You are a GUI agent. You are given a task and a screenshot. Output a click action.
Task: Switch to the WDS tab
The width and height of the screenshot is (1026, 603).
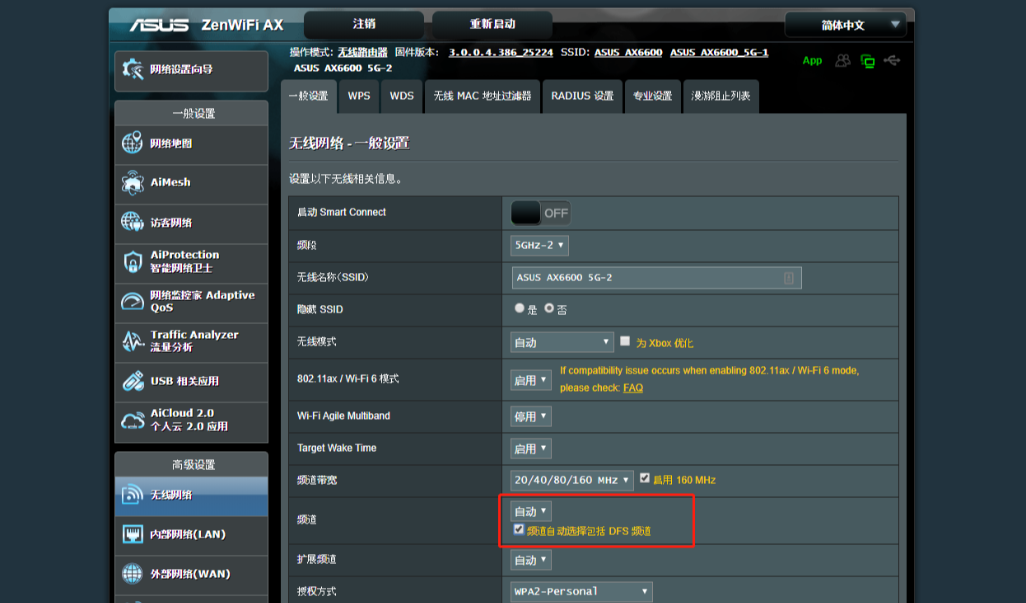(x=402, y=96)
